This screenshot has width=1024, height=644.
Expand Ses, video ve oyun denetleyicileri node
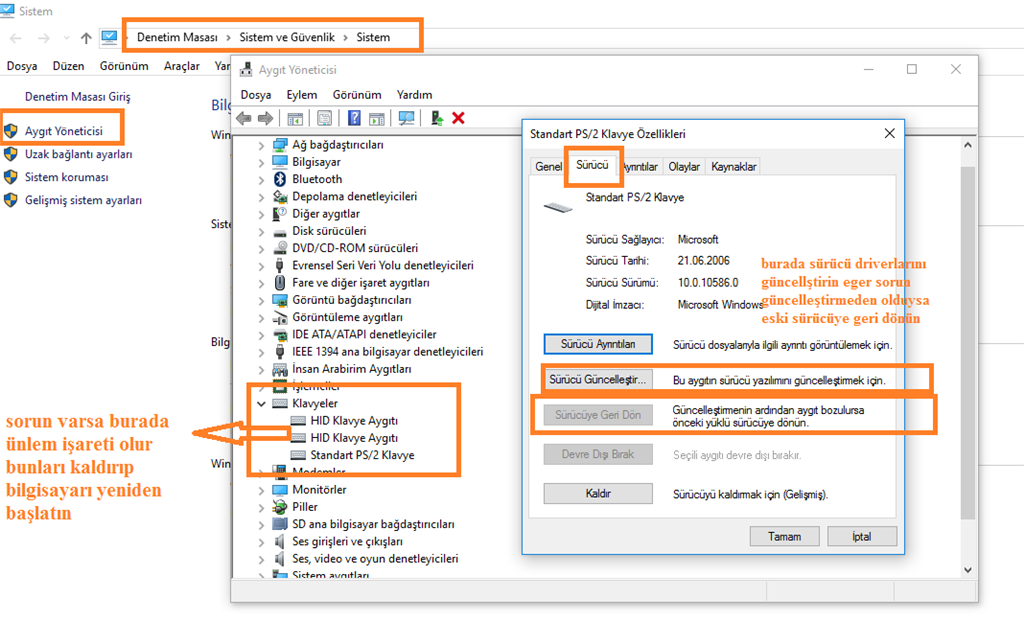(261, 559)
